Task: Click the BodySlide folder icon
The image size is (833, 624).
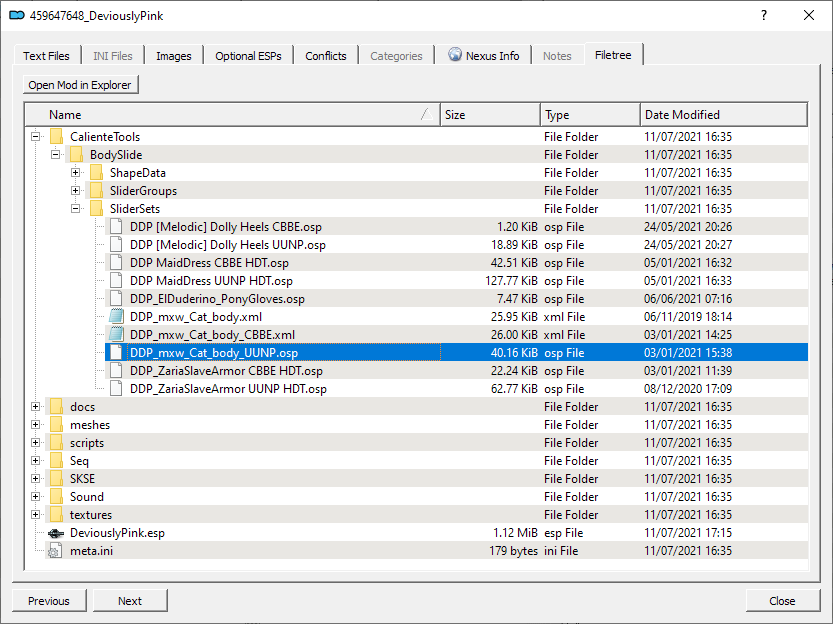Action: click(76, 155)
